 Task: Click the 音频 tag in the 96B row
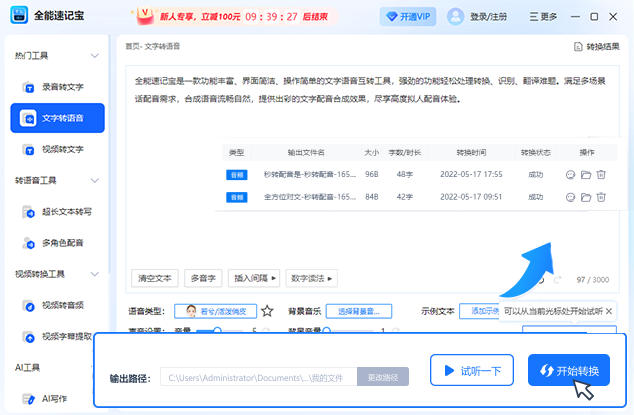(x=237, y=175)
